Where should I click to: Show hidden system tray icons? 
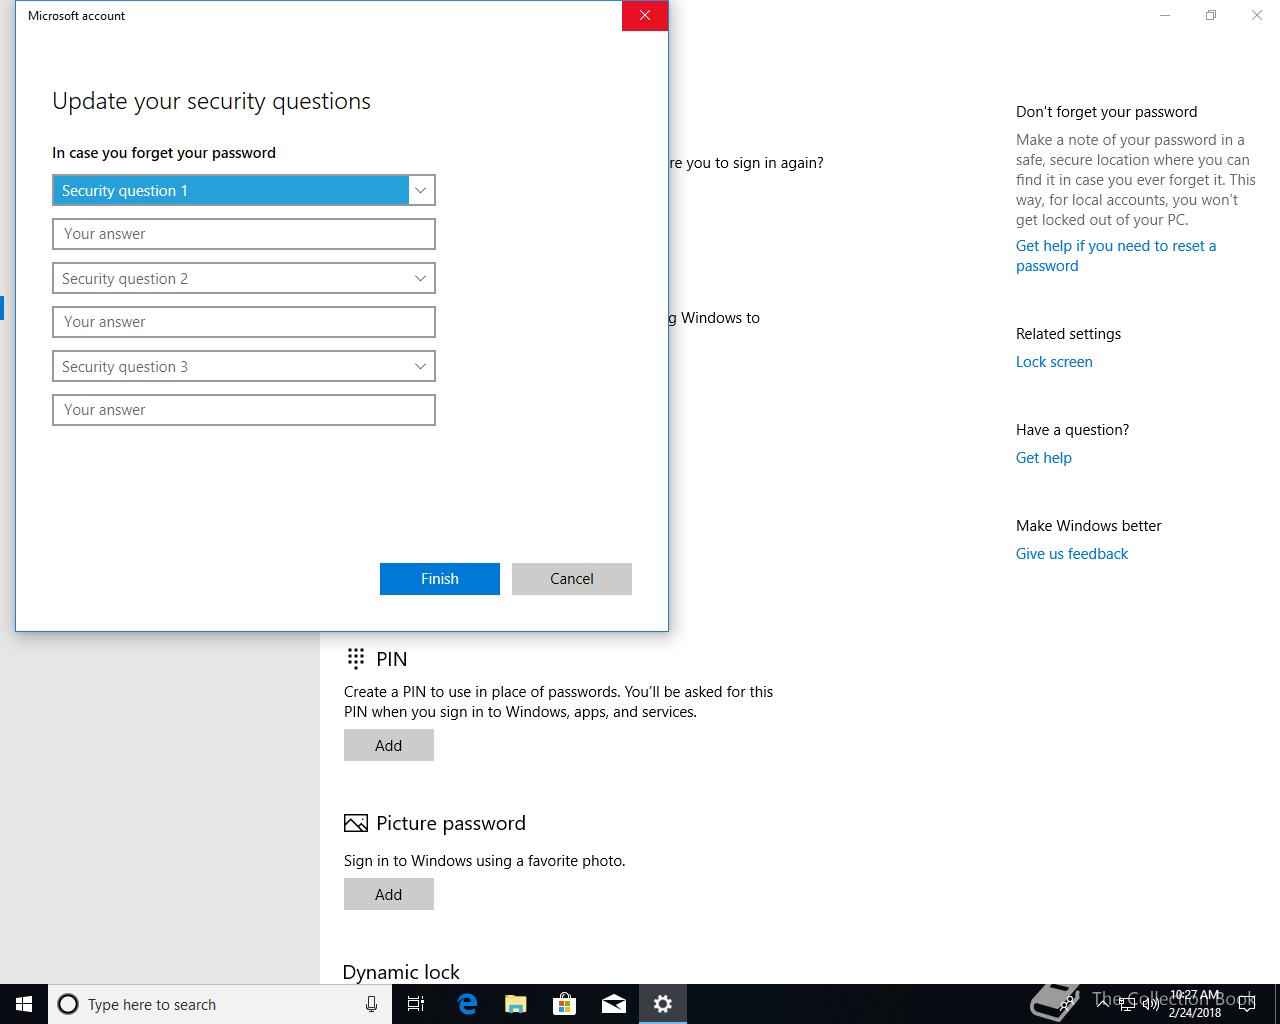click(x=1103, y=1003)
